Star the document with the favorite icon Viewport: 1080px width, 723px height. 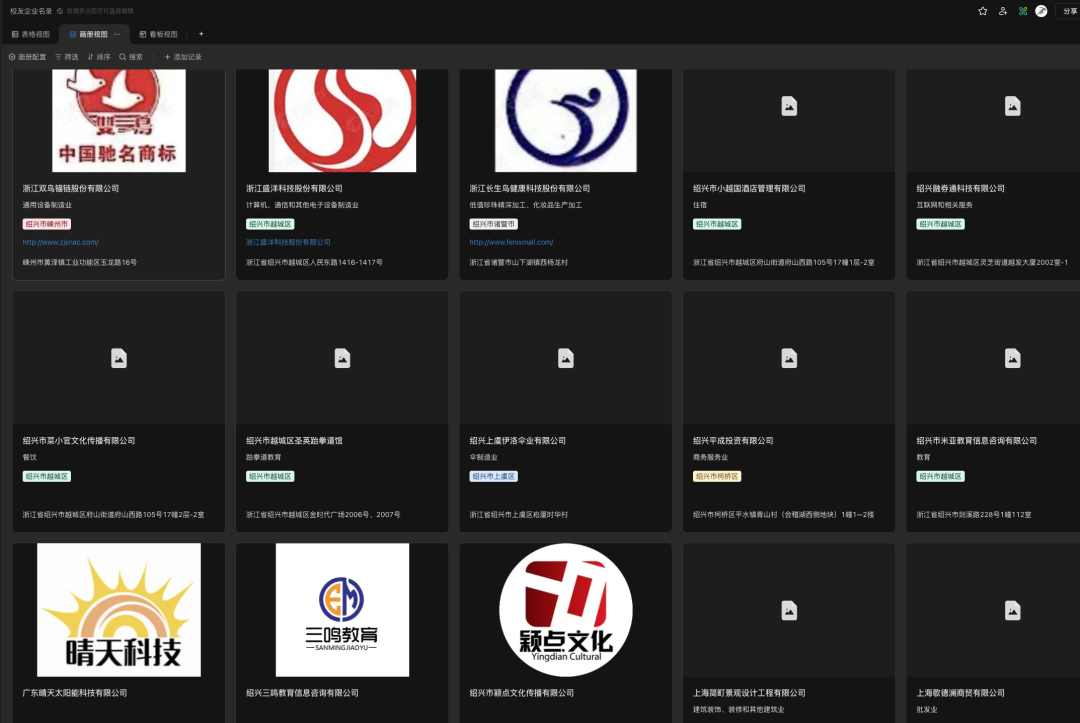(x=983, y=11)
